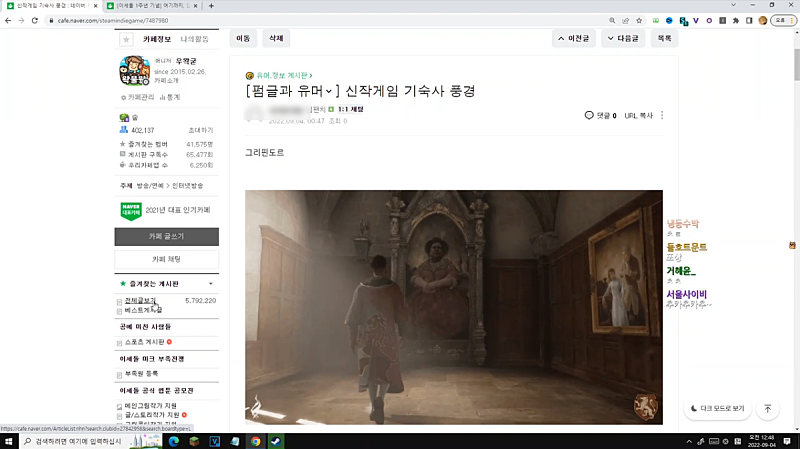Open new browser tab with plus icon
Image resolution: width=800 pixels, height=449 pixels.
coord(211,6)
